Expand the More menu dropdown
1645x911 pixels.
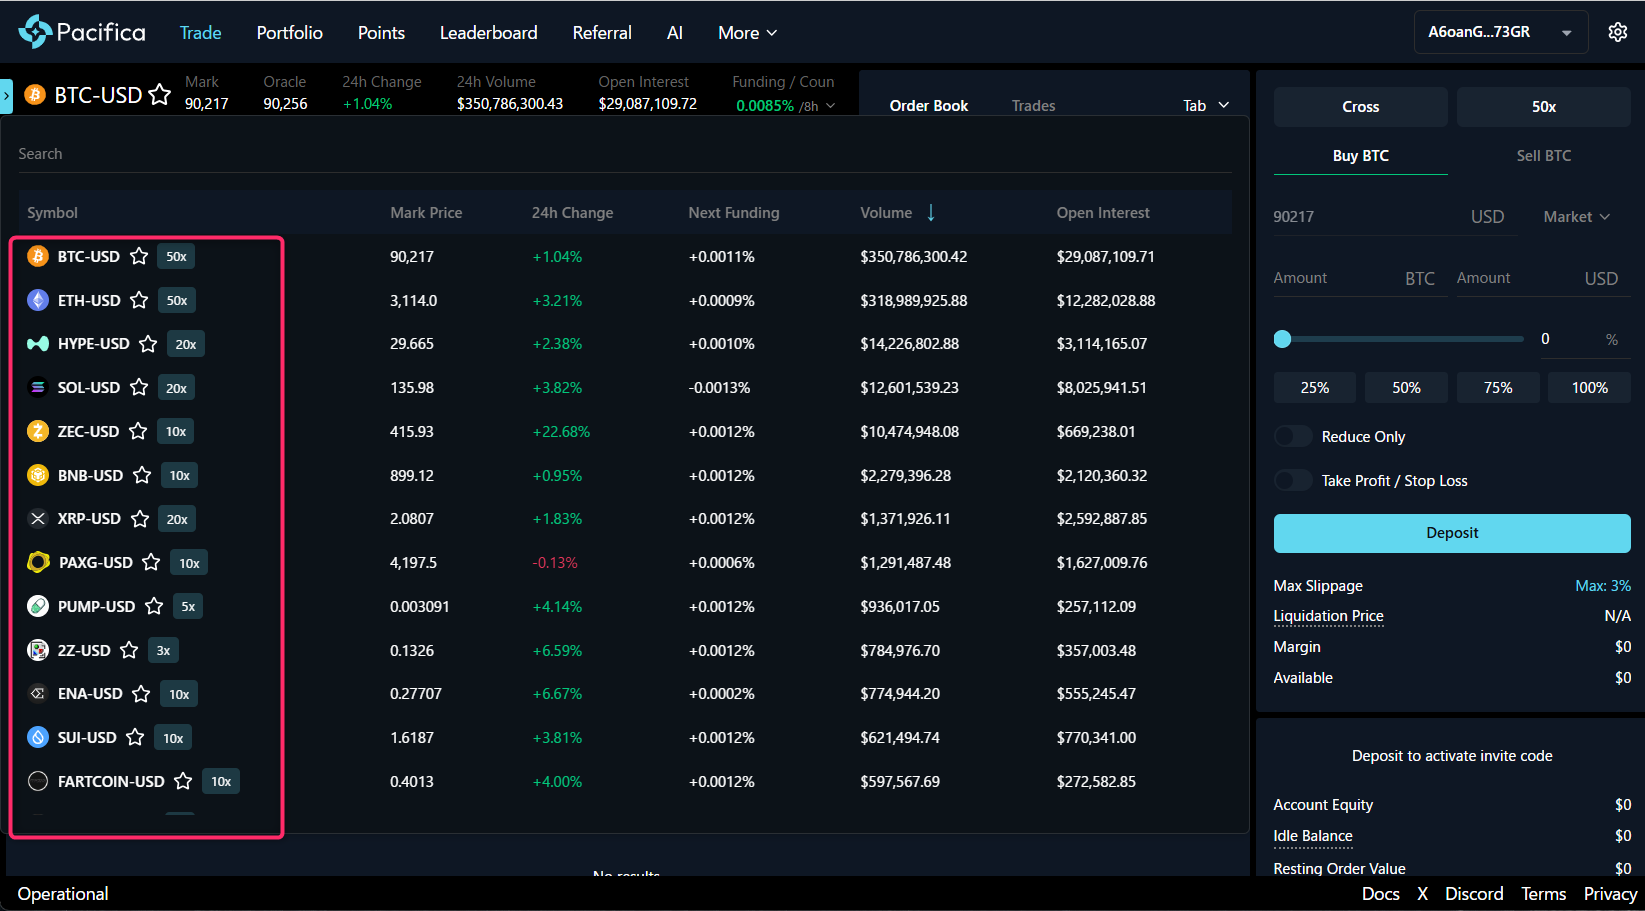coord(747,33)
